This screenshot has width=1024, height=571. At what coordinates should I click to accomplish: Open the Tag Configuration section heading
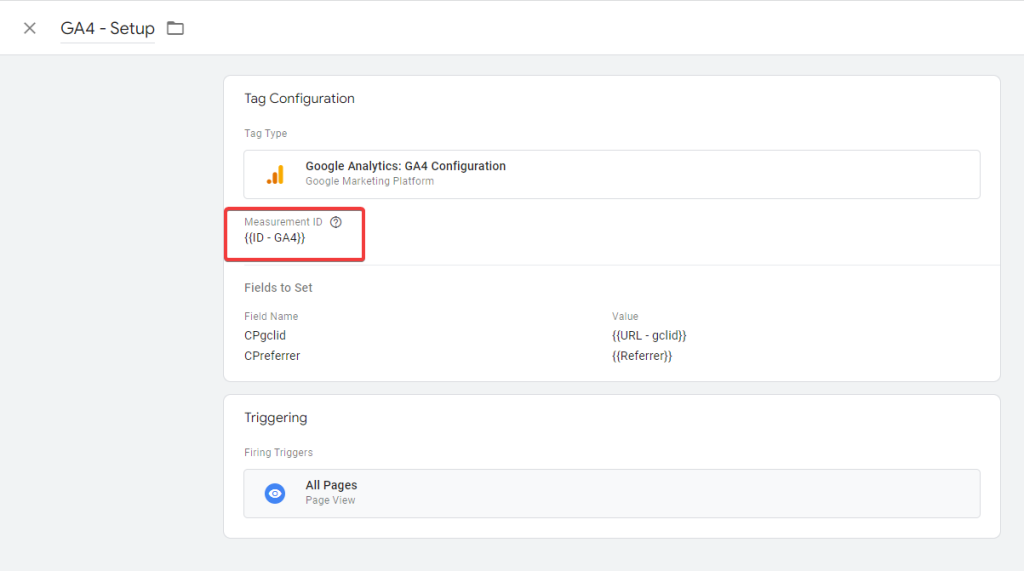pyautogui.click(x=299, y=98)
